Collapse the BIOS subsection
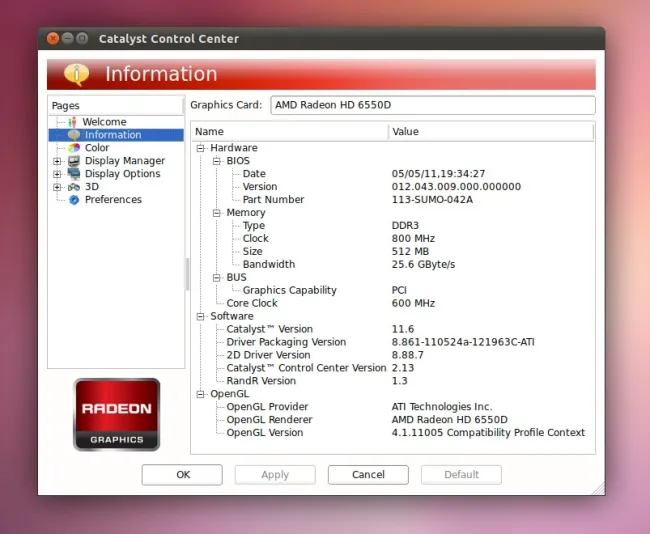The height and width of the screenshot is (534, 650). pyautogui.click(x=217, y=161)
